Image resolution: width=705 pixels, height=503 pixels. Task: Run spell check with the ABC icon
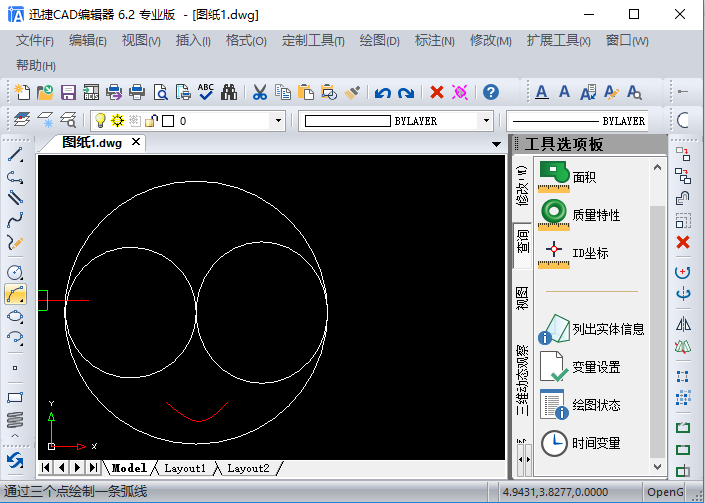(x=206, y=92)
